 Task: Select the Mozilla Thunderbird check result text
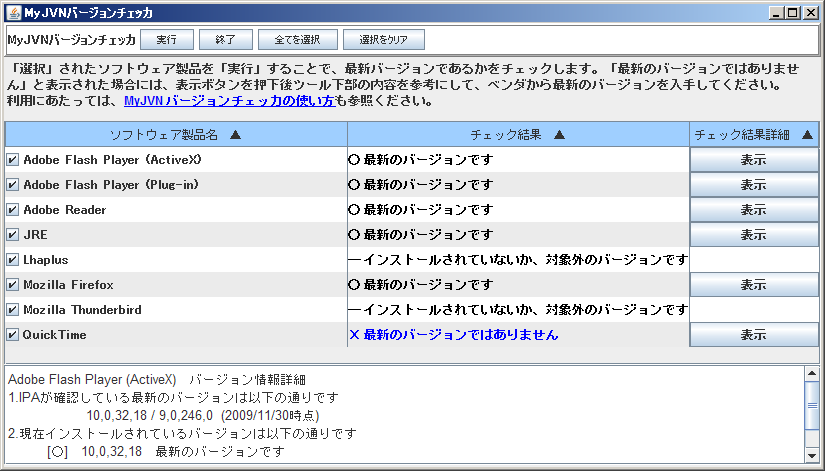[518, 309]
